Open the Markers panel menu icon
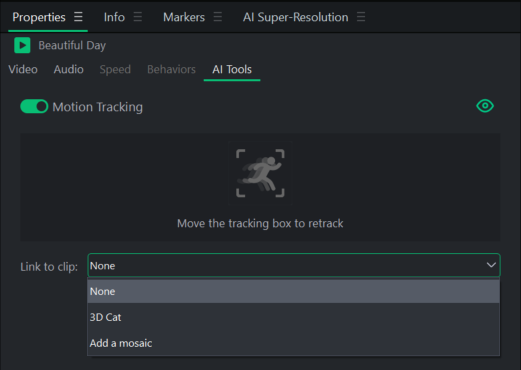Viewport: 521px width, 370px height. point(218,17)
